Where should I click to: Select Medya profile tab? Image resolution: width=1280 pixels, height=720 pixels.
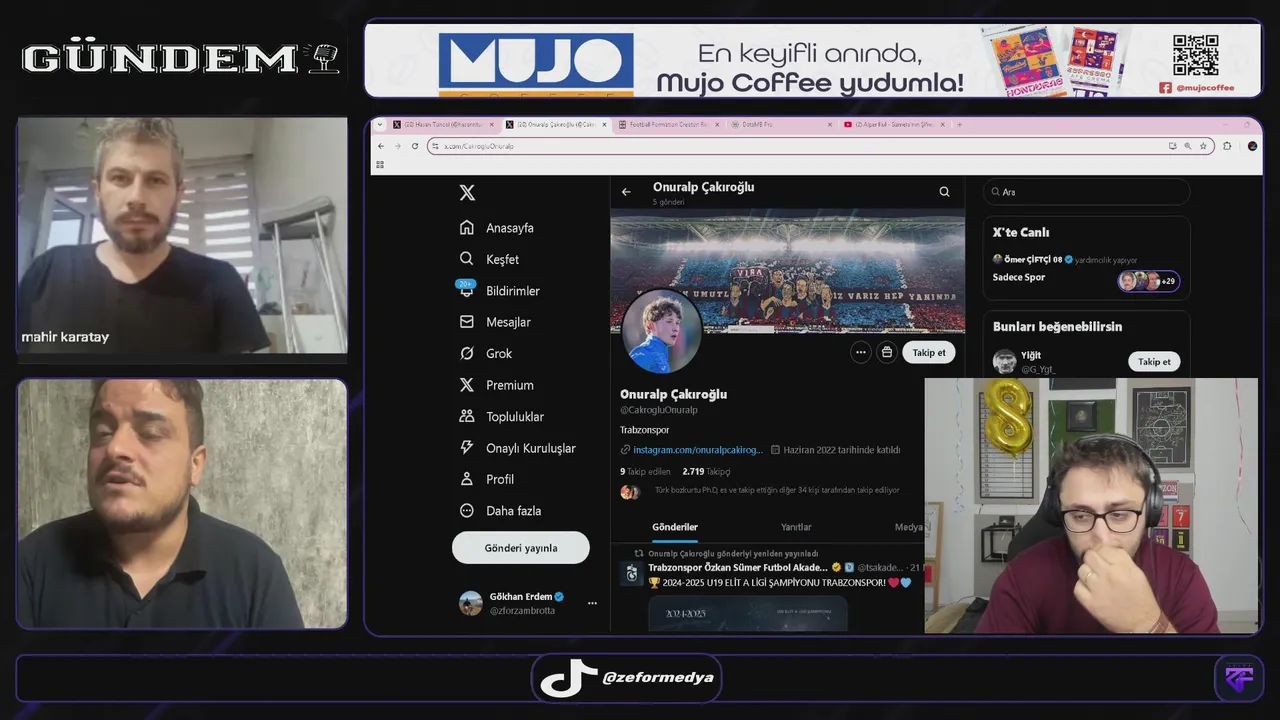pos(908,527)
